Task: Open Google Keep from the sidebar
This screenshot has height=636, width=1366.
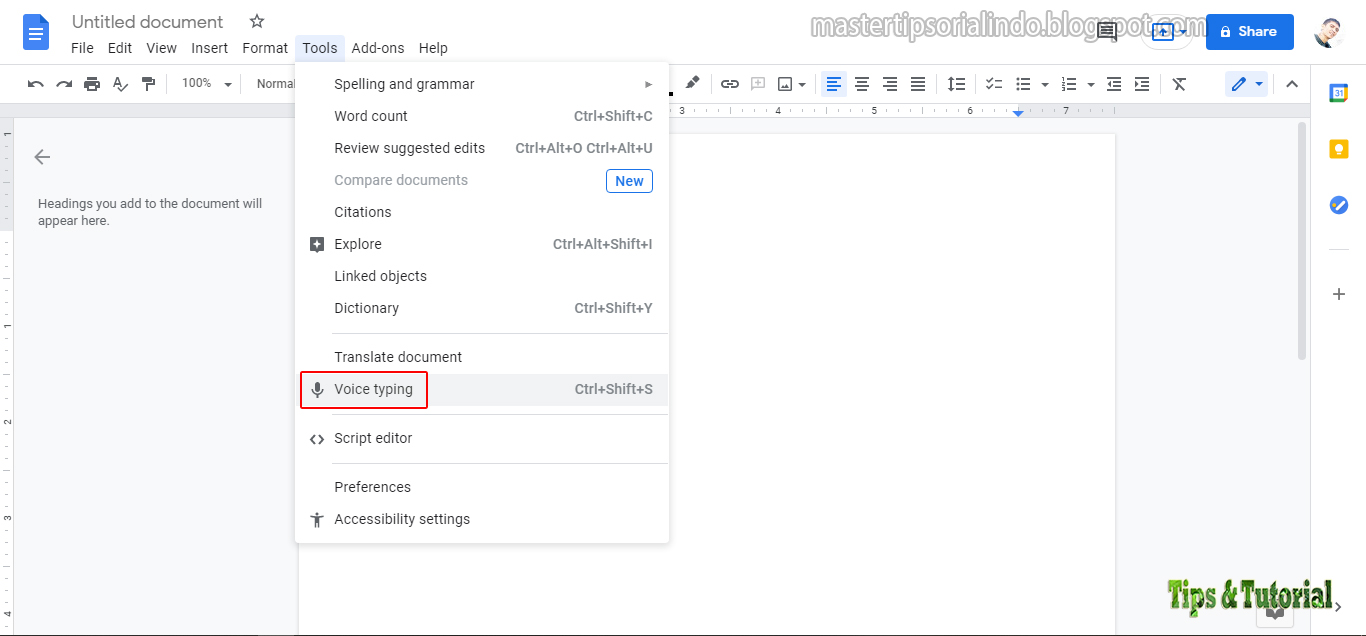Action: coord(1340,148)
